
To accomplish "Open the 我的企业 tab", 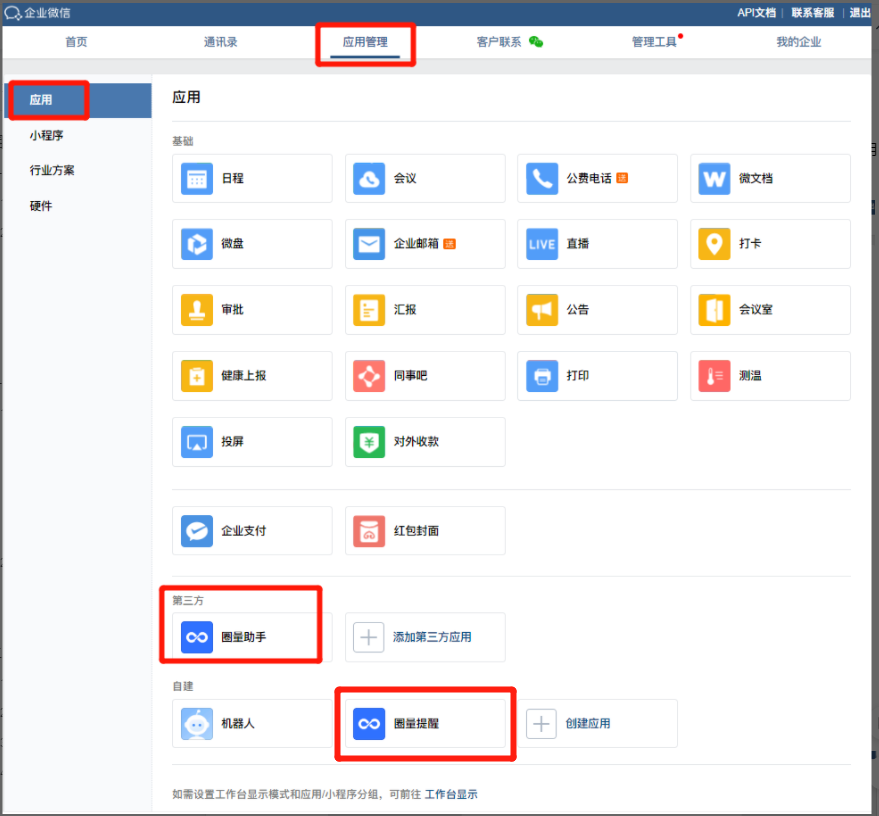I will 798,42.
